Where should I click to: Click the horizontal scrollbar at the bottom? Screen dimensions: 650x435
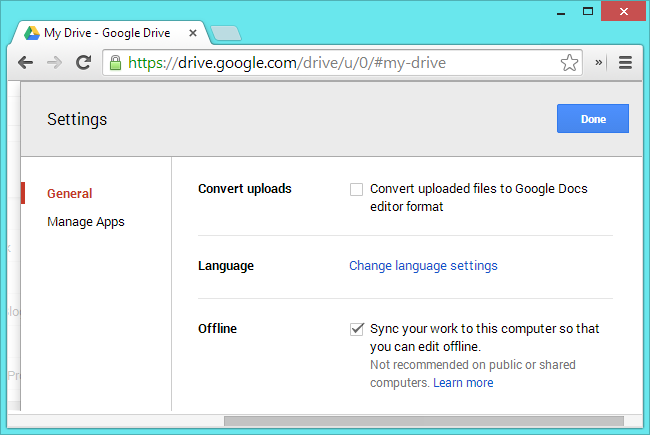420,421
